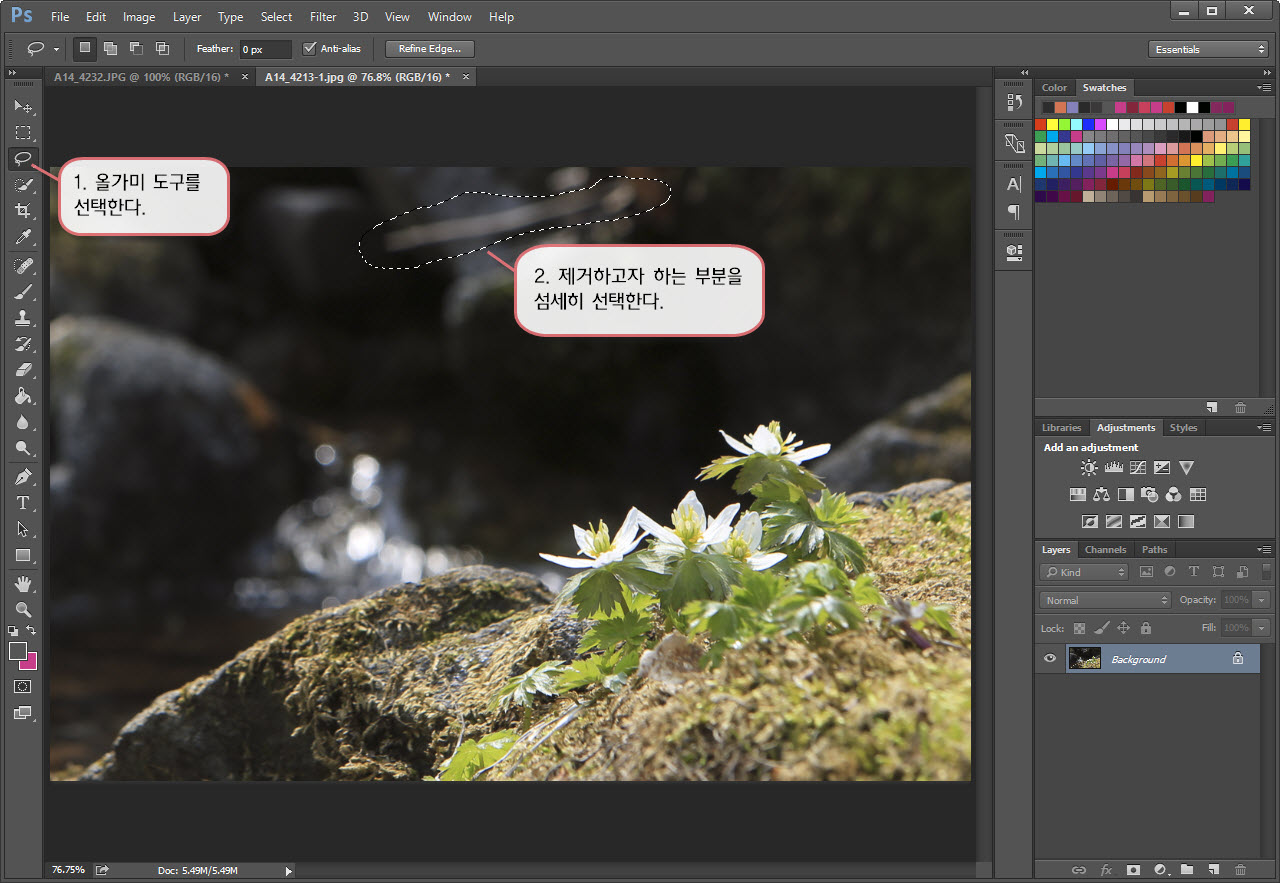Switch to A14_4232.JPG document tab
Screen dimensions: 1280x883
click(x=140, y=77)
